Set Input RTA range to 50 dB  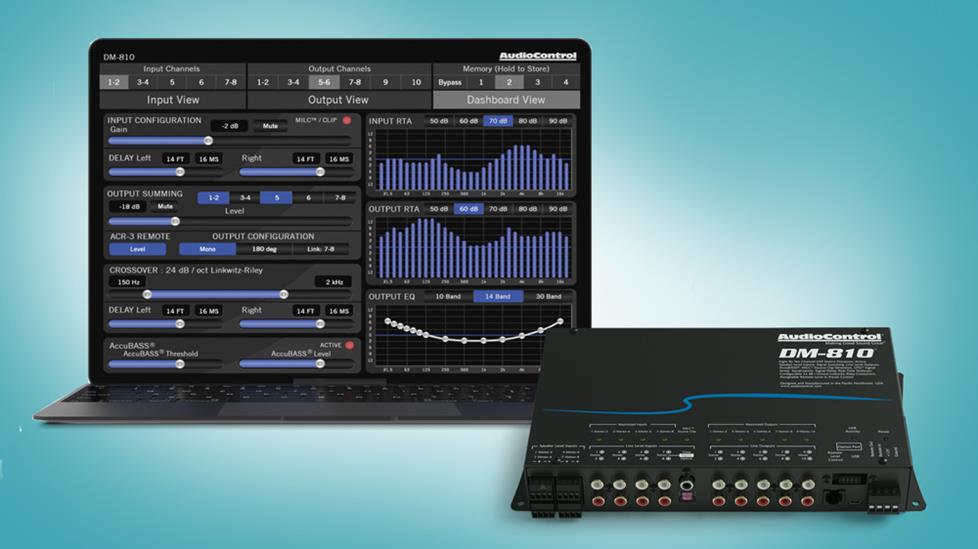click(438, 121)
